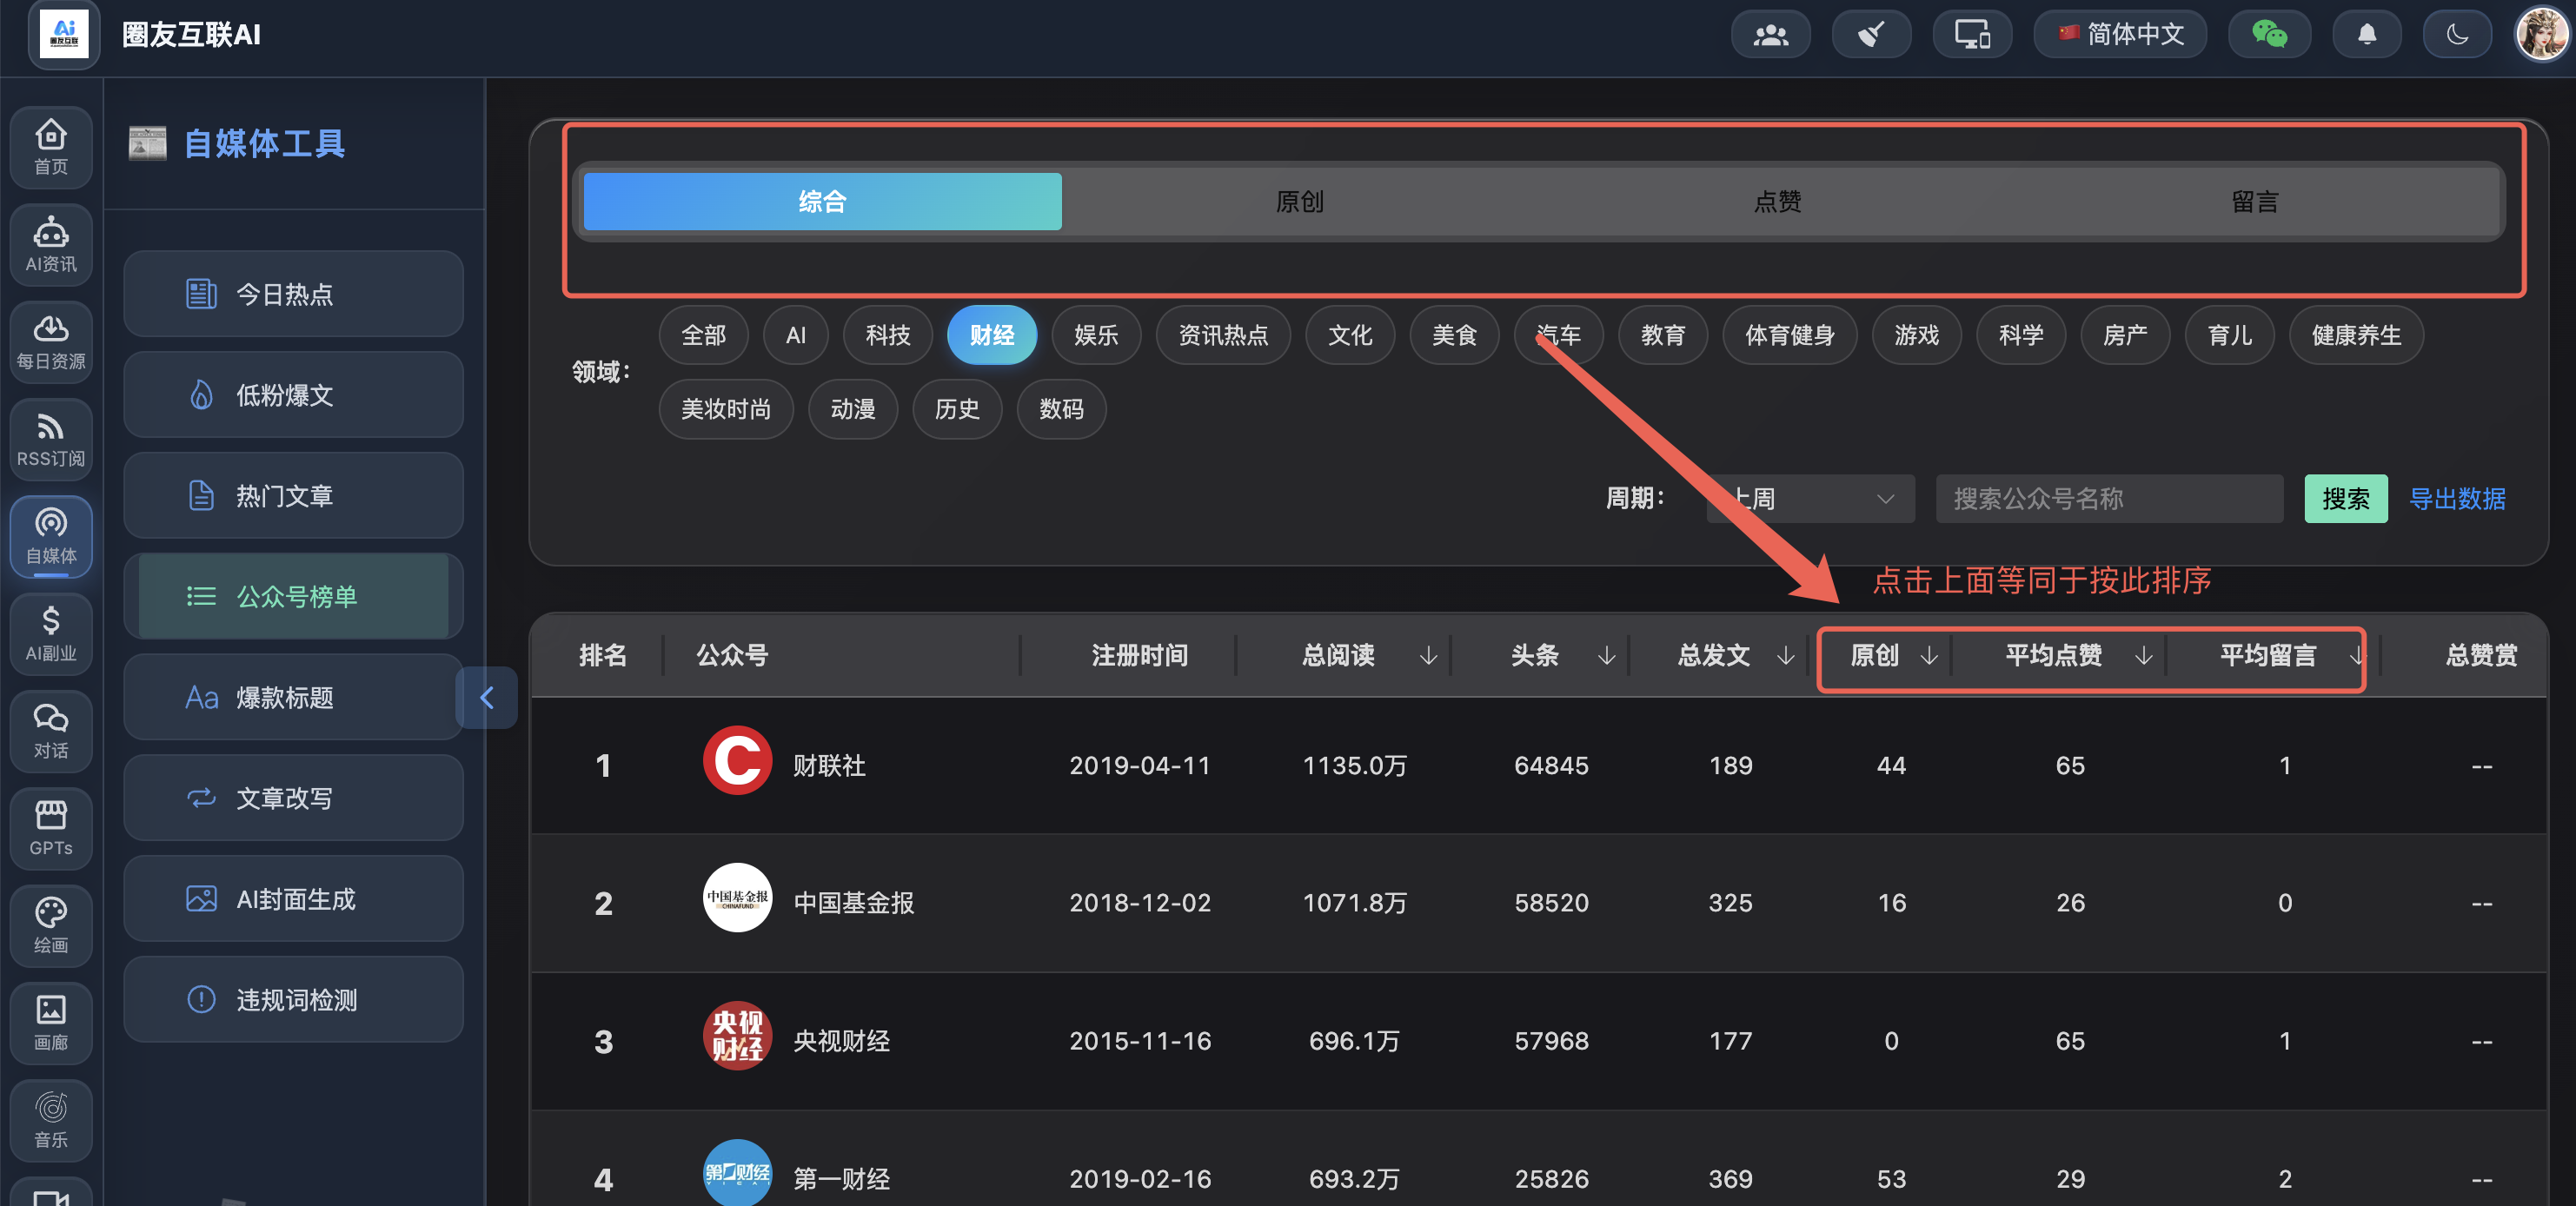Click the users group icon in header
This screenshot has height=1206, width=2576.
click(1770, 35)
